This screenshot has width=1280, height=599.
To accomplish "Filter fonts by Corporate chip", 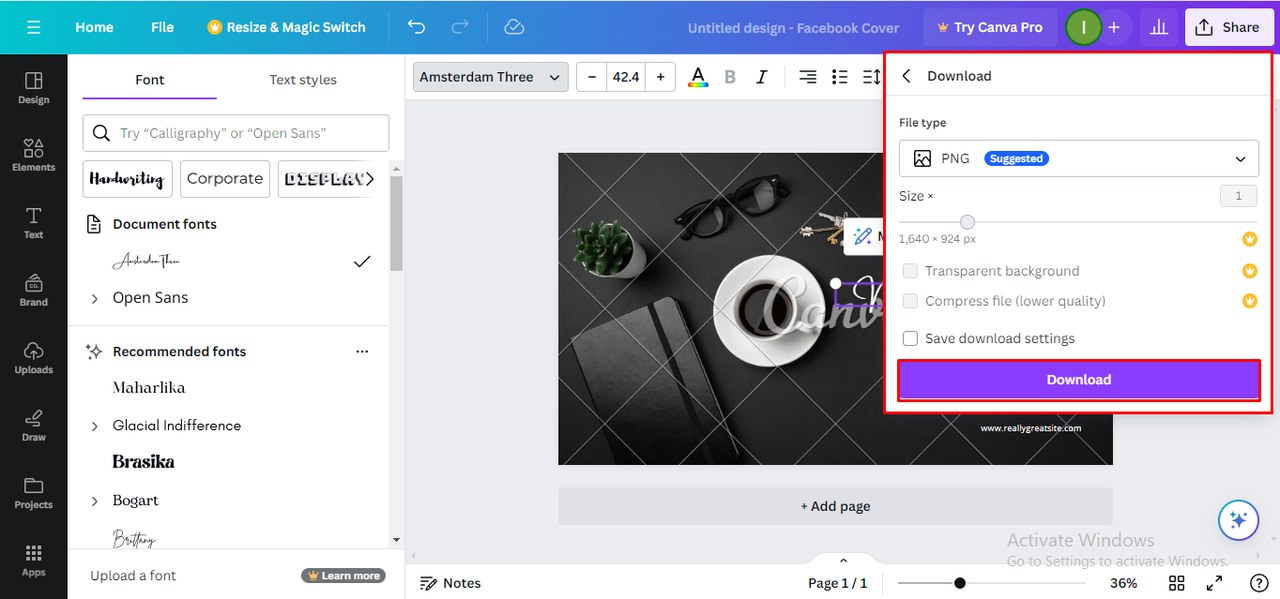I will pos(225,179).
